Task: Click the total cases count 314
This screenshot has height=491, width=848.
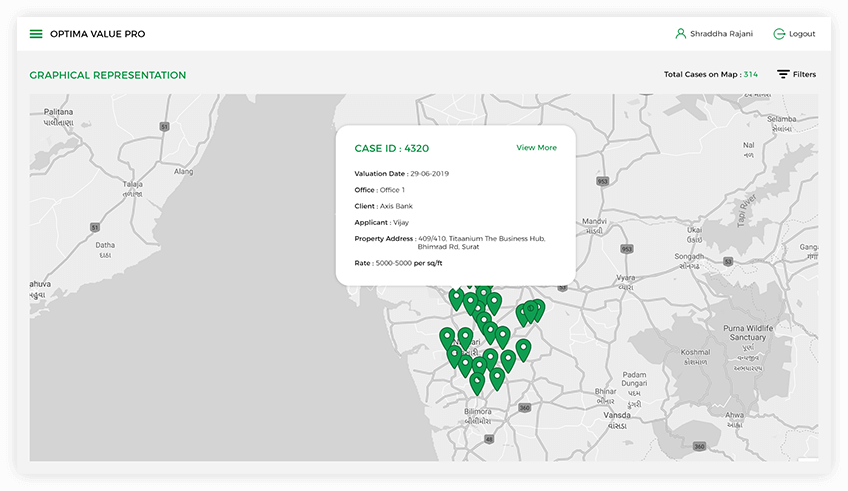Action: pos(750,75)
